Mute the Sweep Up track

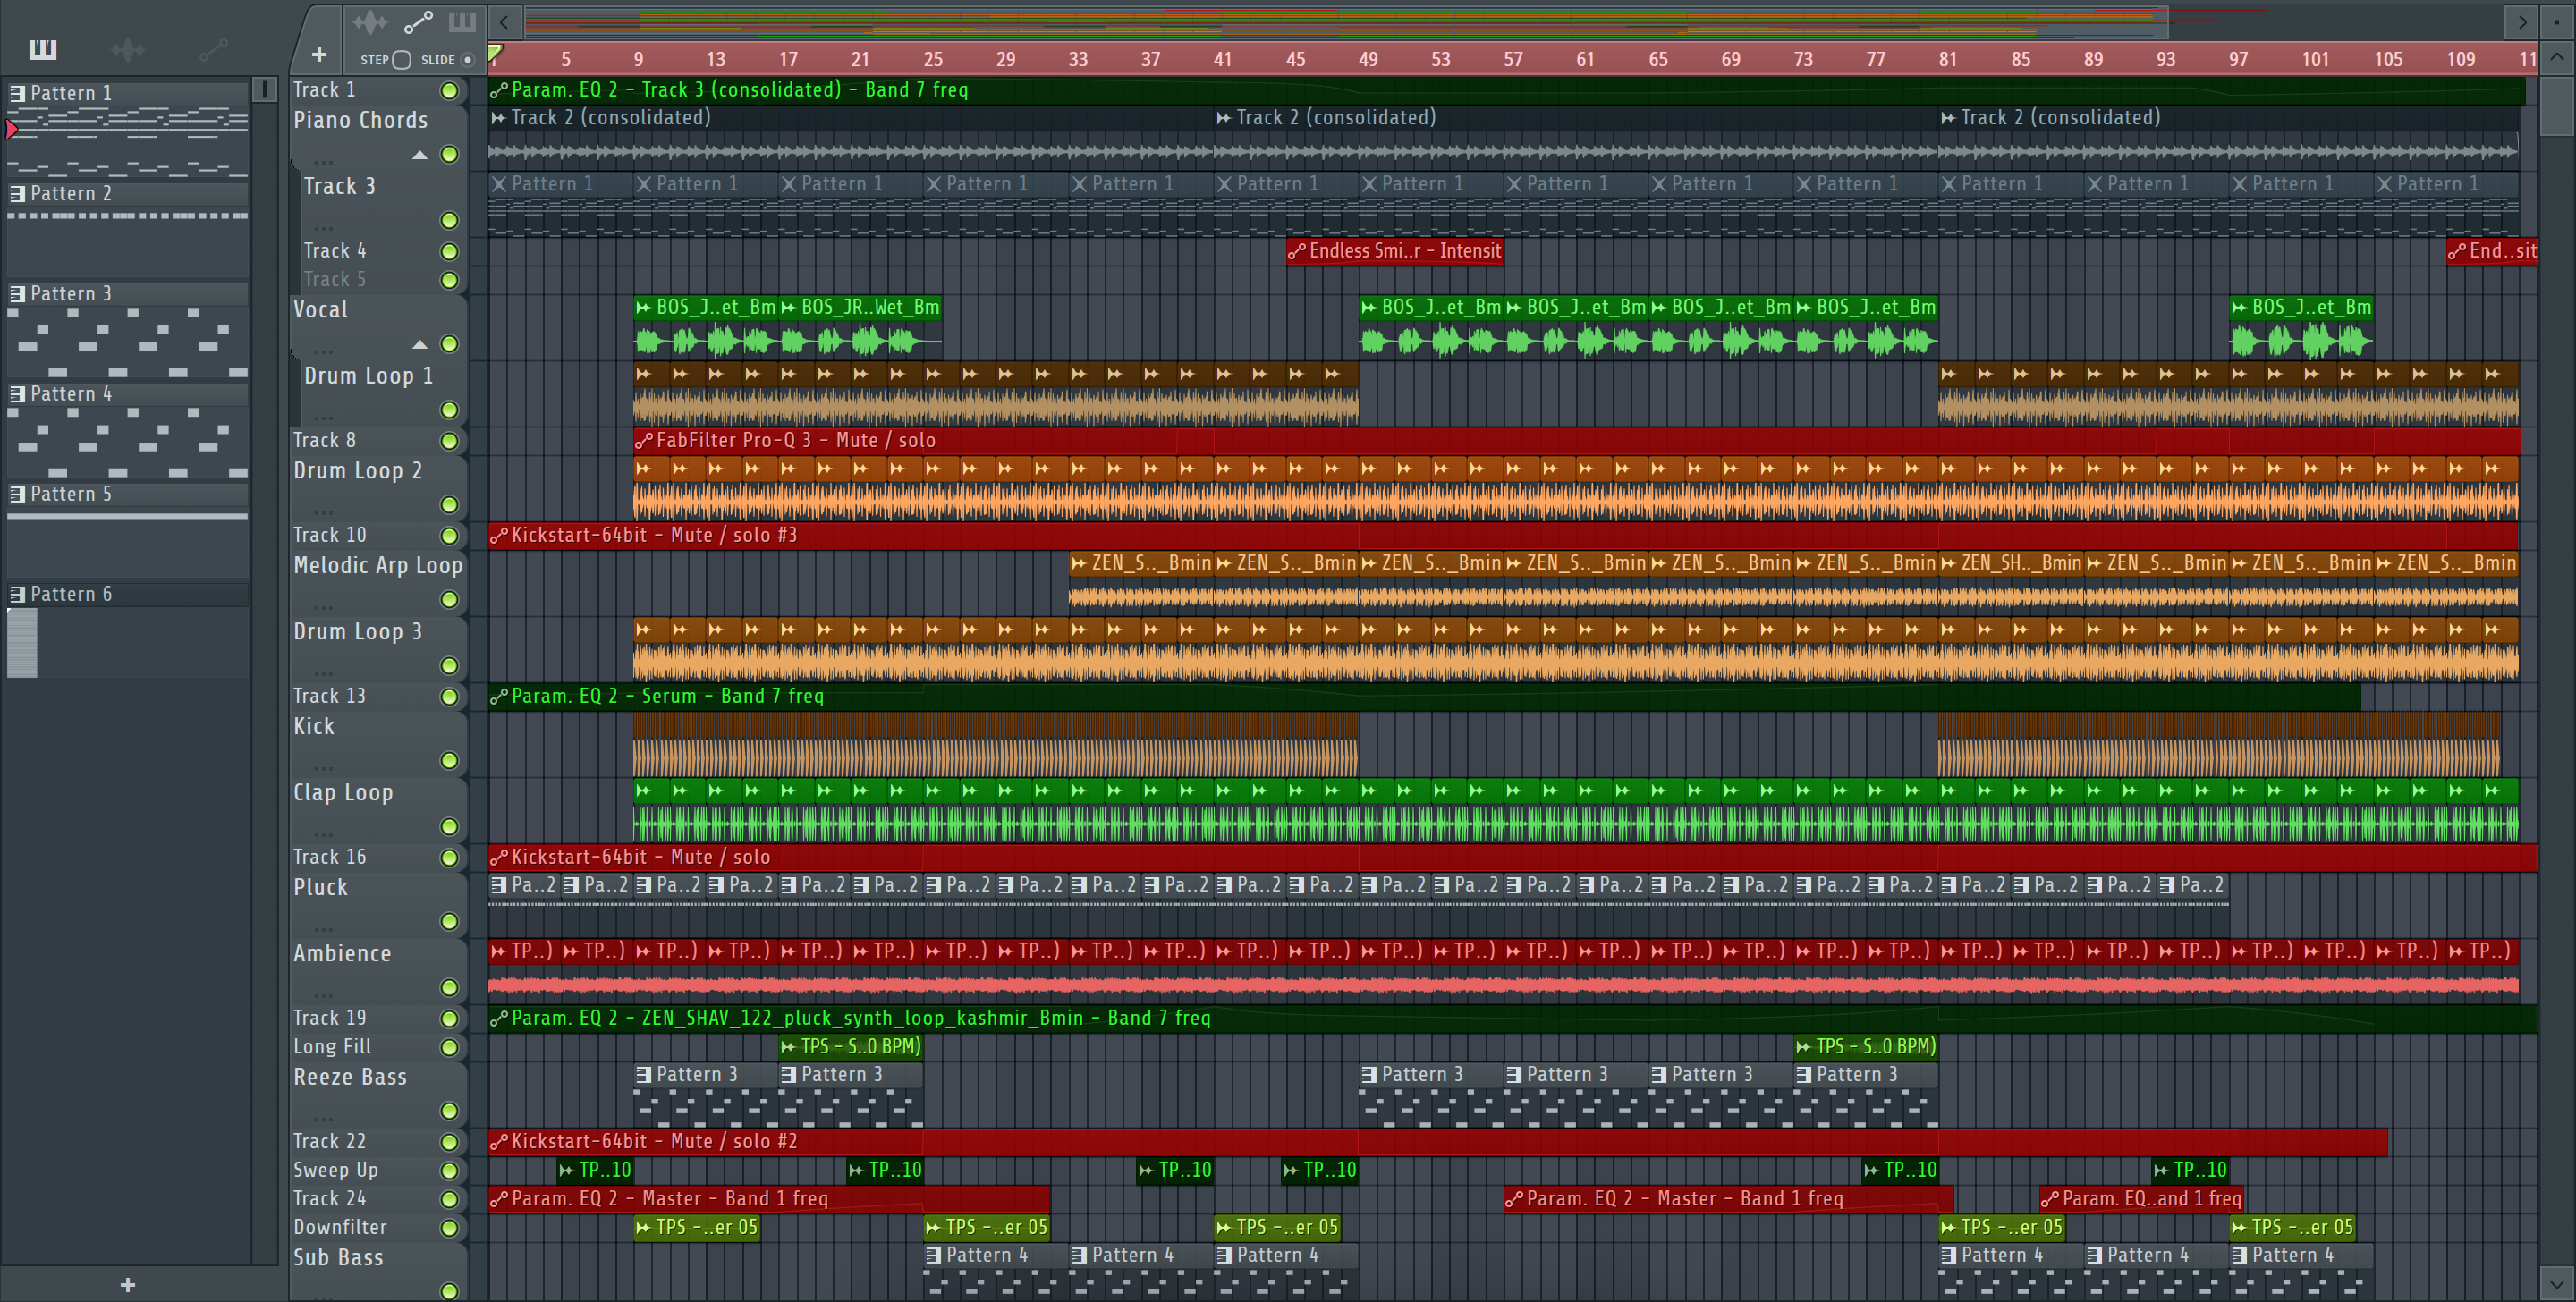(450, 1170)
